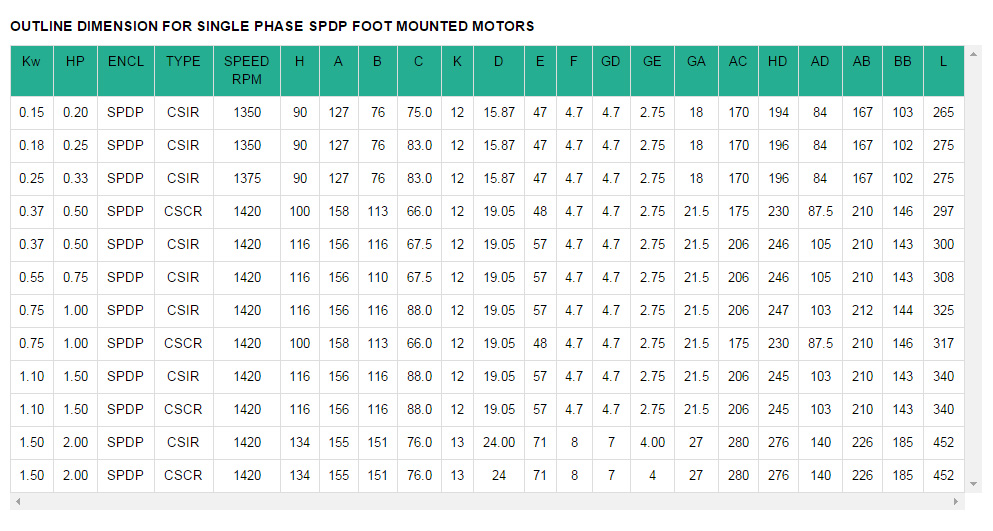Click the vertical scrollbar down arrow
Viewport: 993px width, 531px height.
(971, 484)
